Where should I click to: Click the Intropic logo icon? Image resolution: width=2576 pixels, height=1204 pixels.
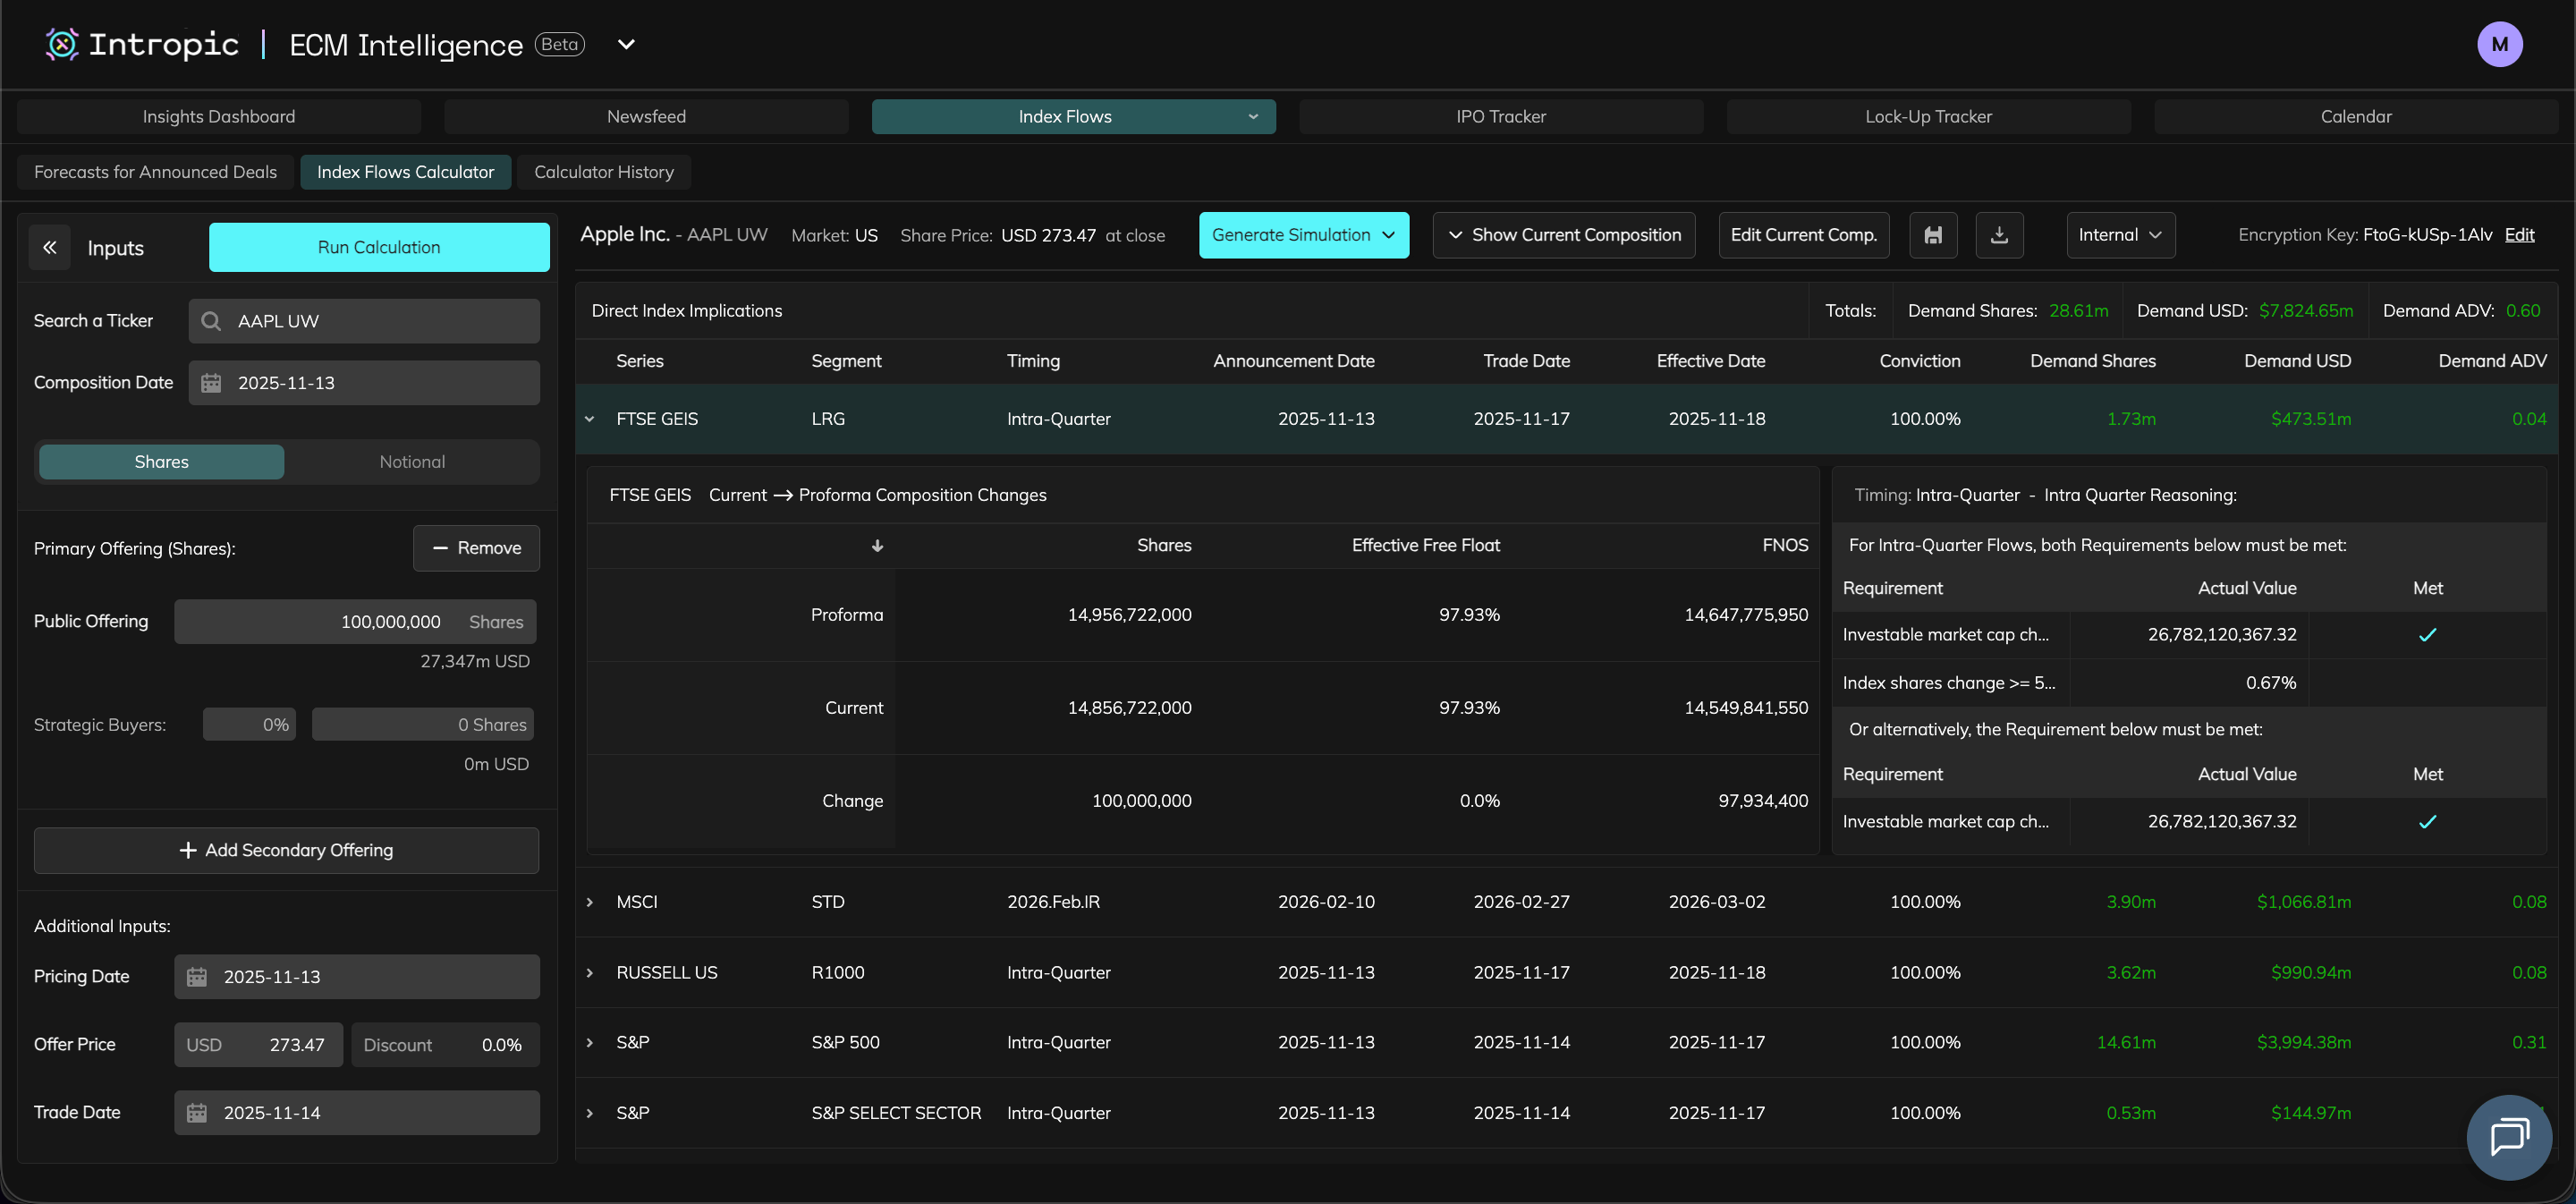(62, 44)
